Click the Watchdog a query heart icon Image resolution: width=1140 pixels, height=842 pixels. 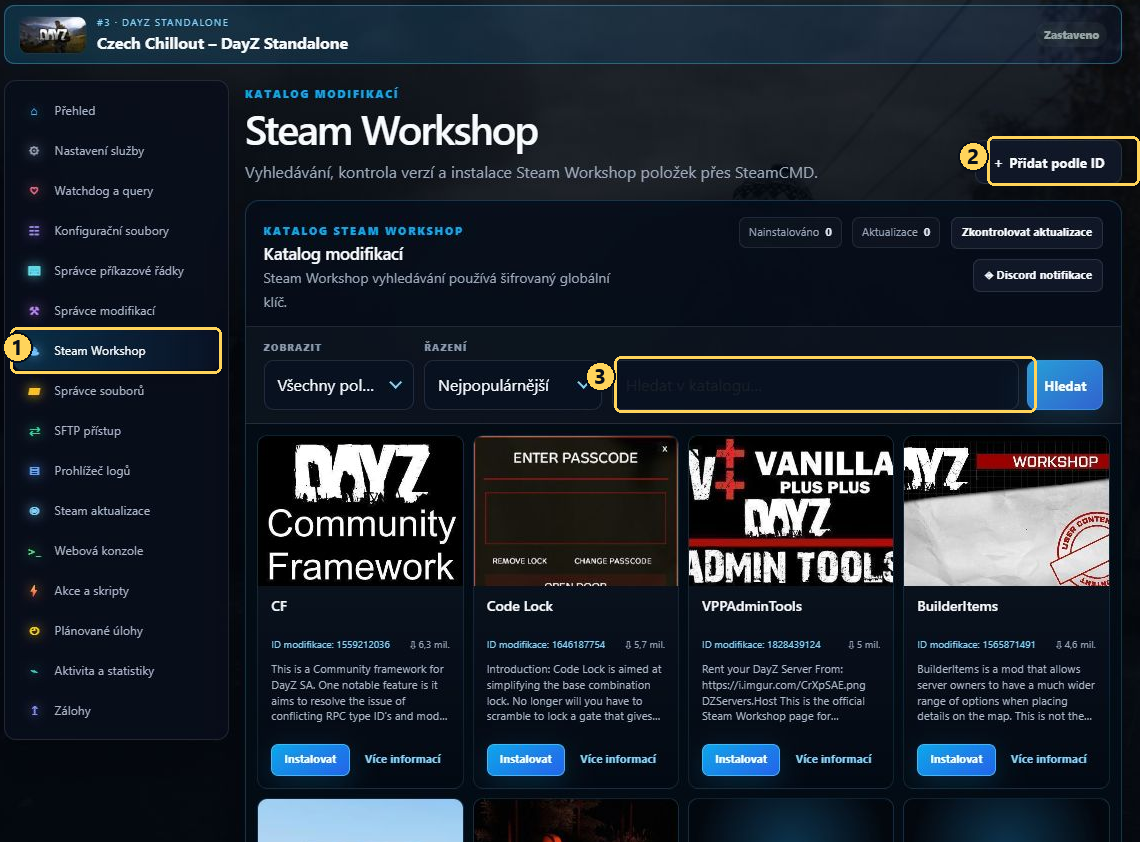(34, 191)
